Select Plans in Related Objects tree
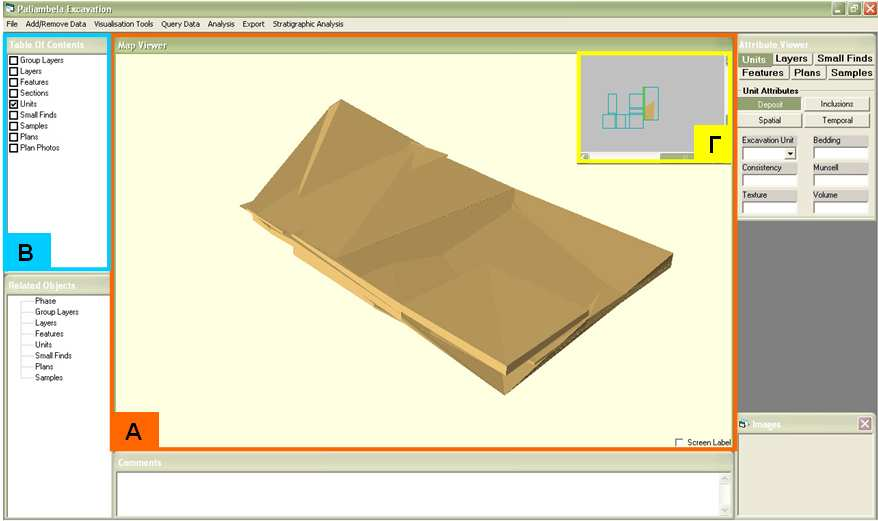Viewport: 878px width, 521px height. pyautogui.click(x=44, y=366)
